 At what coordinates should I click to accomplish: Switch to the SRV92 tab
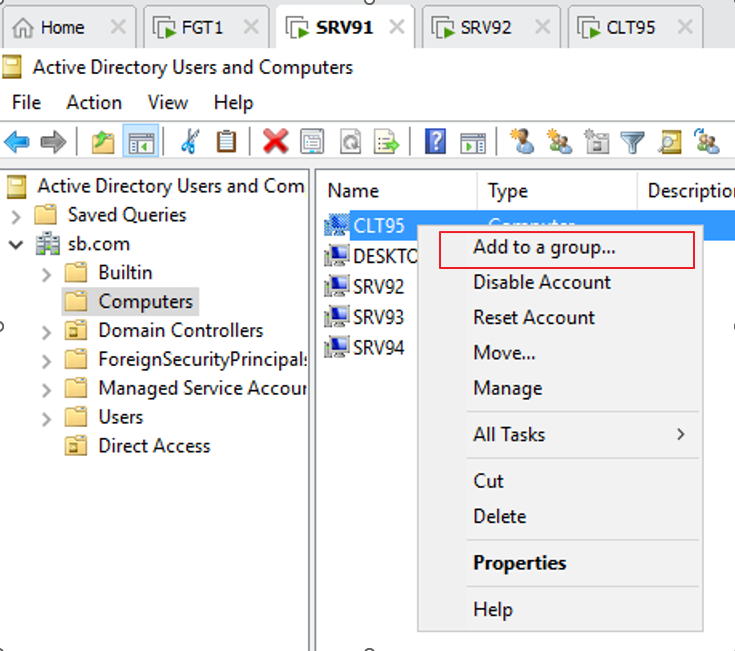[485, 27]
